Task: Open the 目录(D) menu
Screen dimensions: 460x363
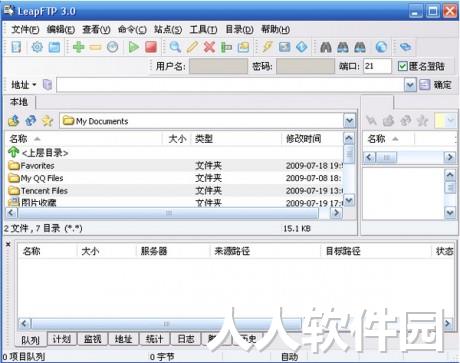Action: (239, 30)
